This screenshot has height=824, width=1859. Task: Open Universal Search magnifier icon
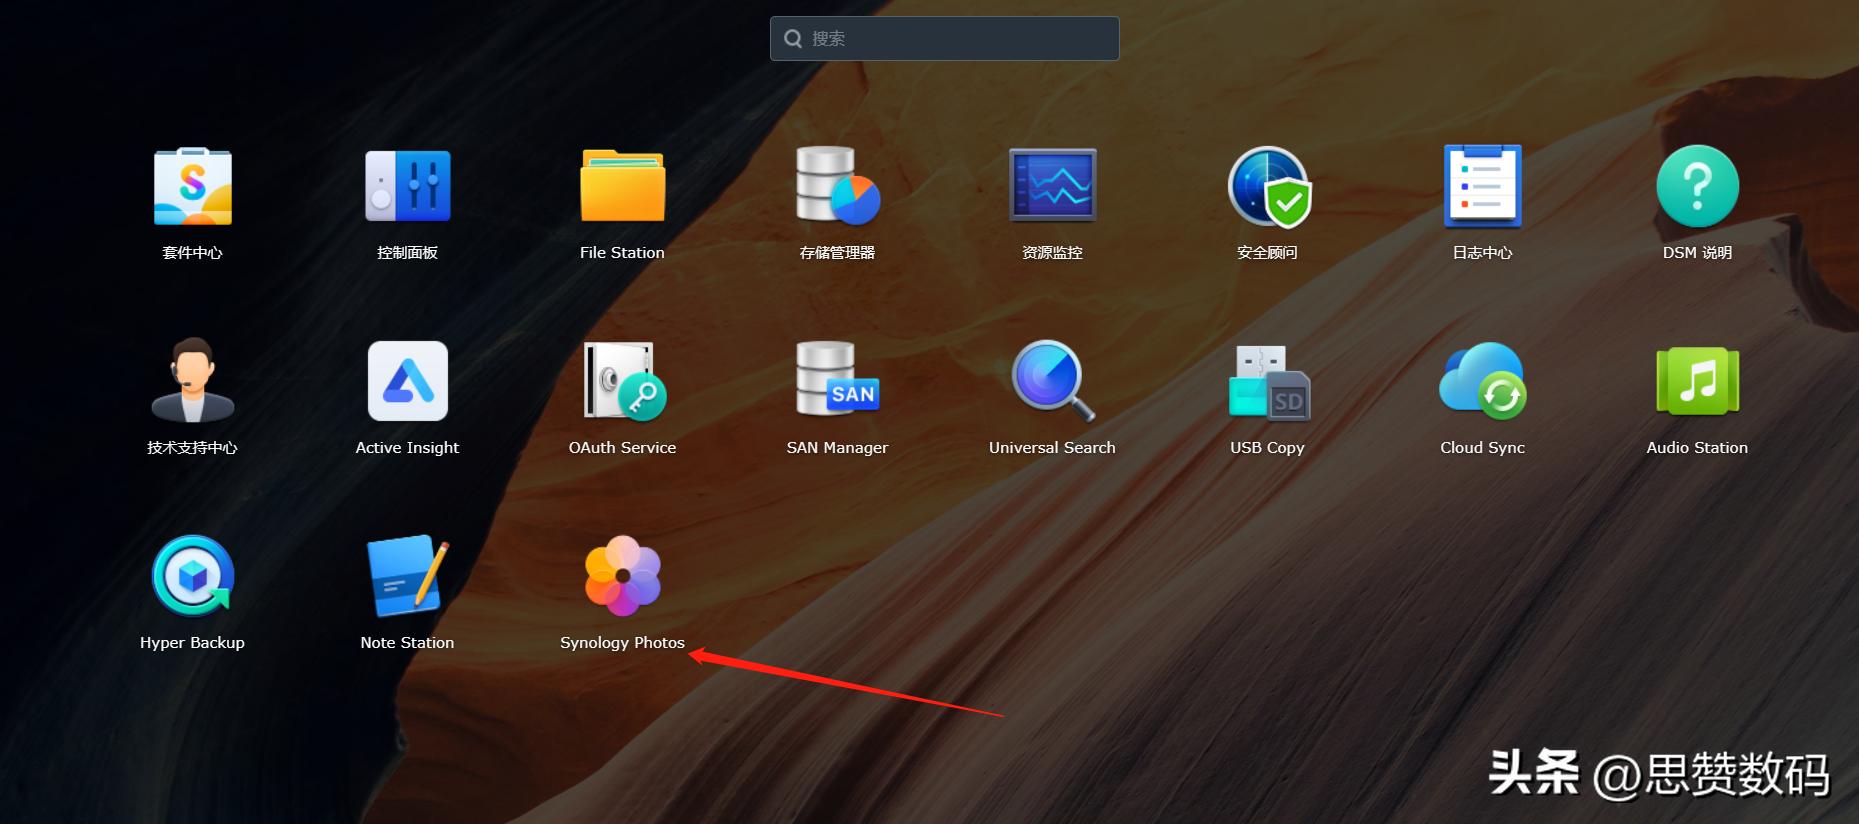pyautogui.click(x=1052, y=381)
